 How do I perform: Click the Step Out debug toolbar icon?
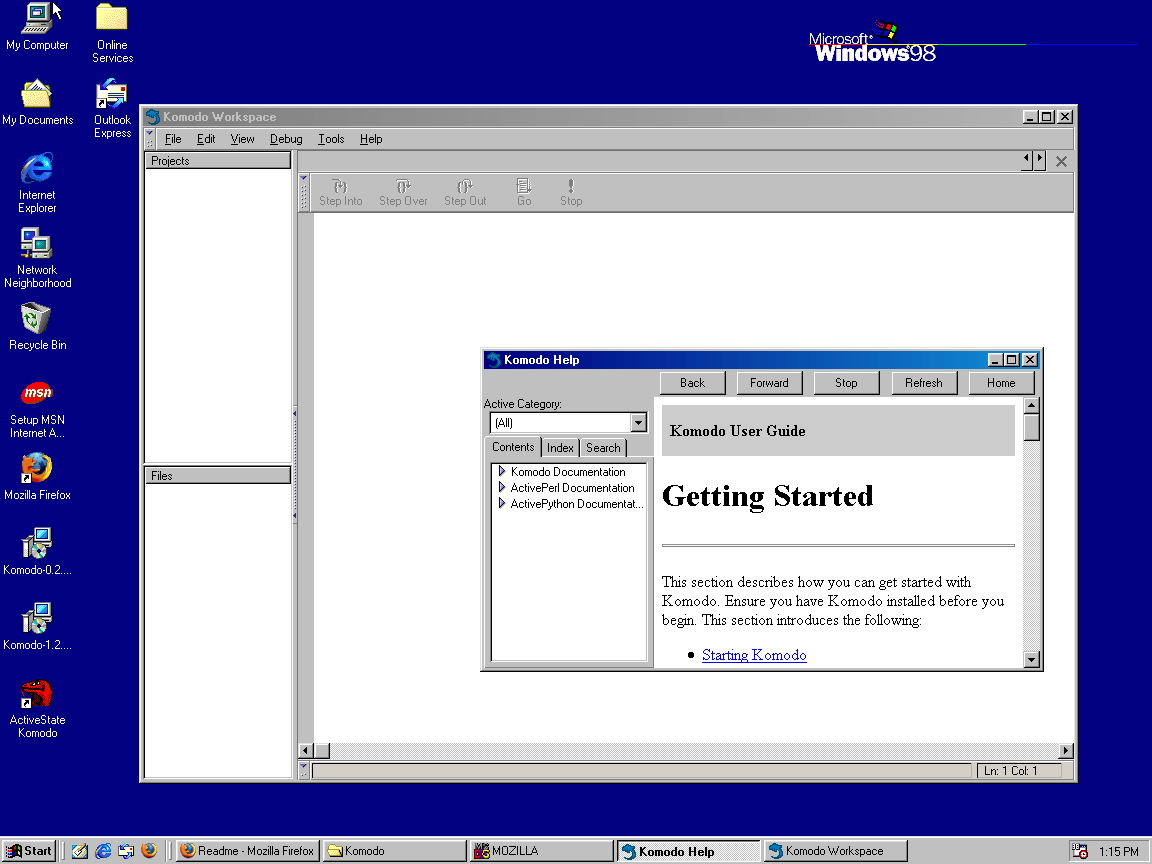[465, 192]
